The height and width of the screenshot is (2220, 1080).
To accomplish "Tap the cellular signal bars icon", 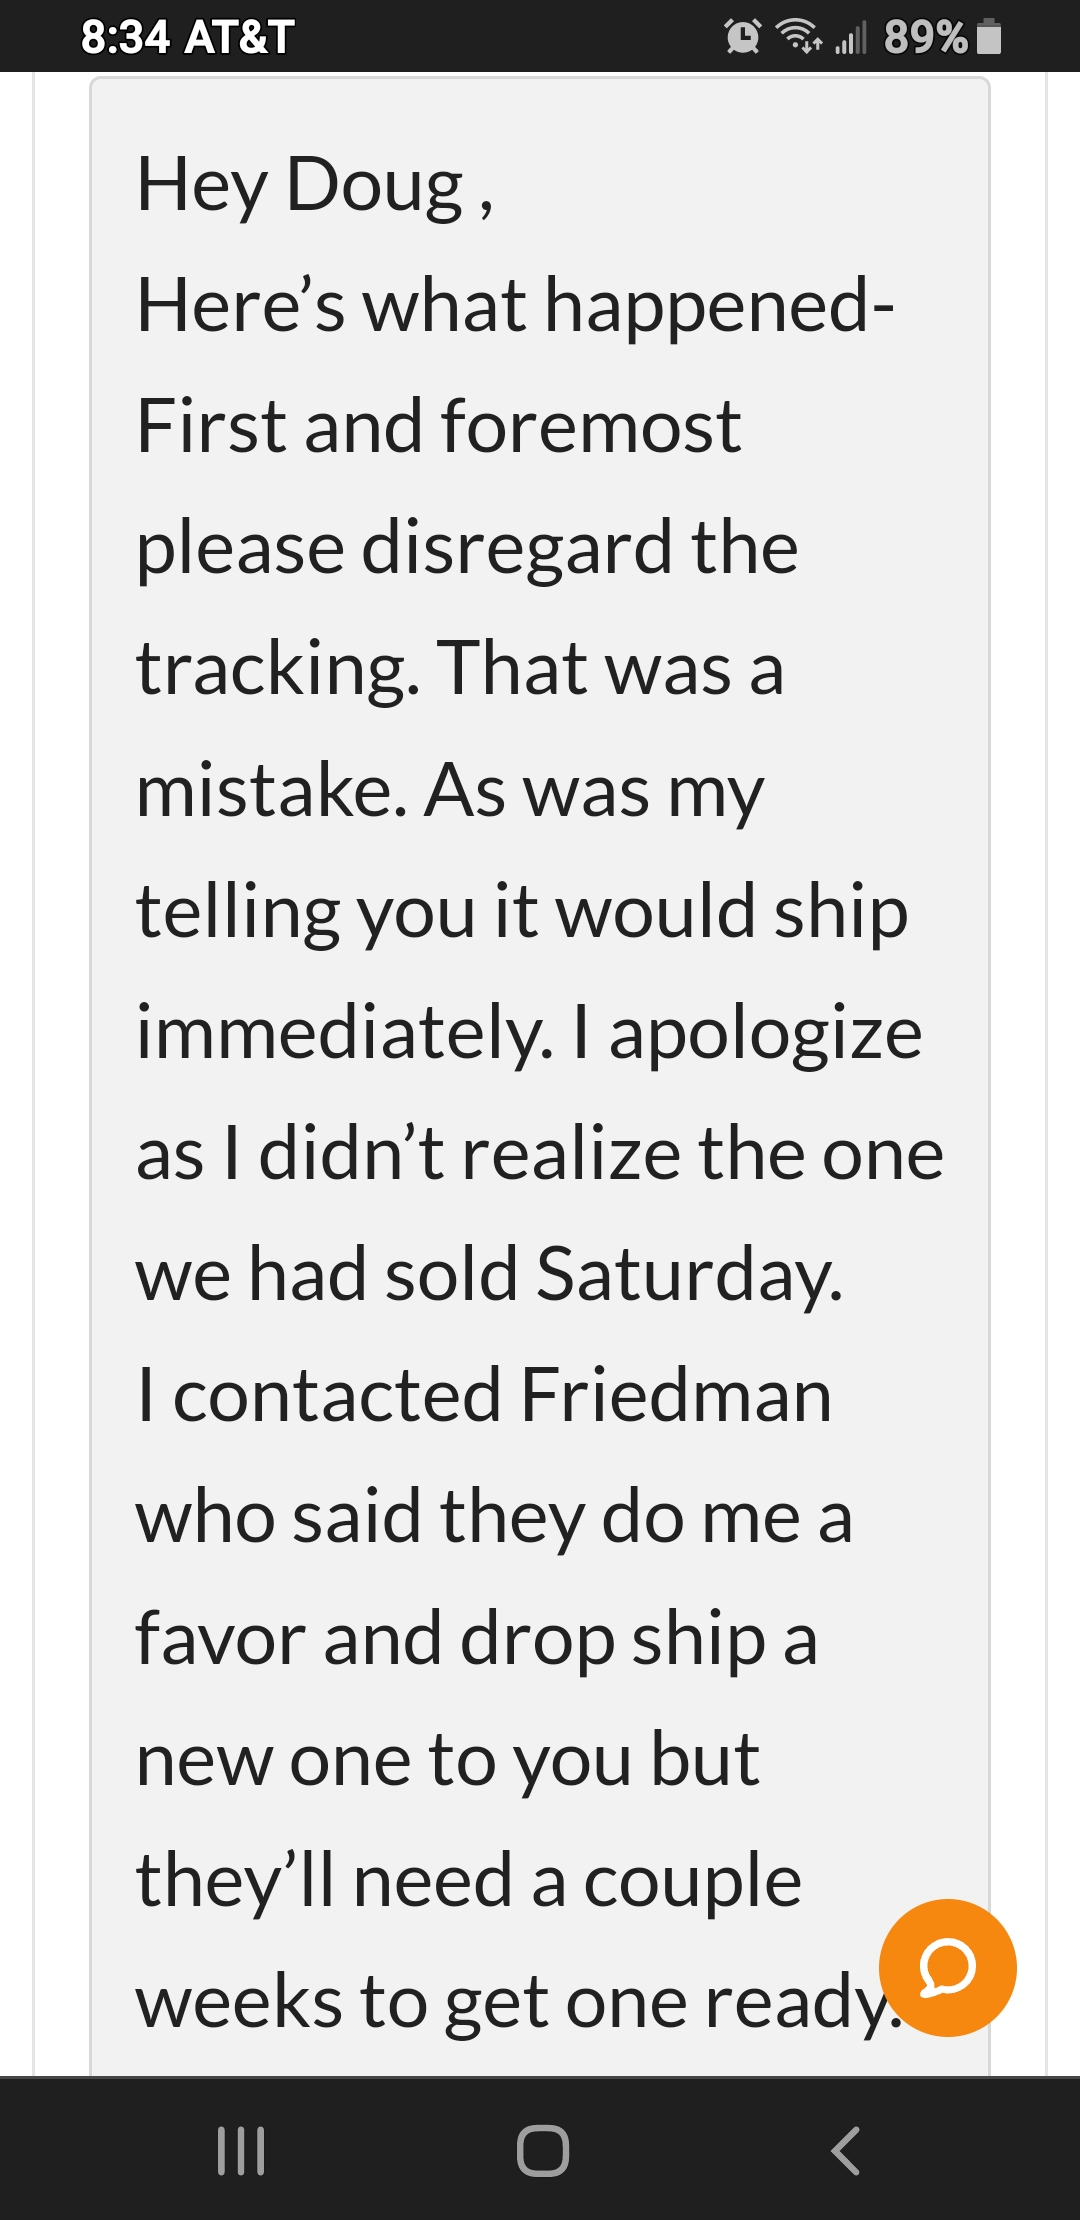I will (x=850, y=38).
